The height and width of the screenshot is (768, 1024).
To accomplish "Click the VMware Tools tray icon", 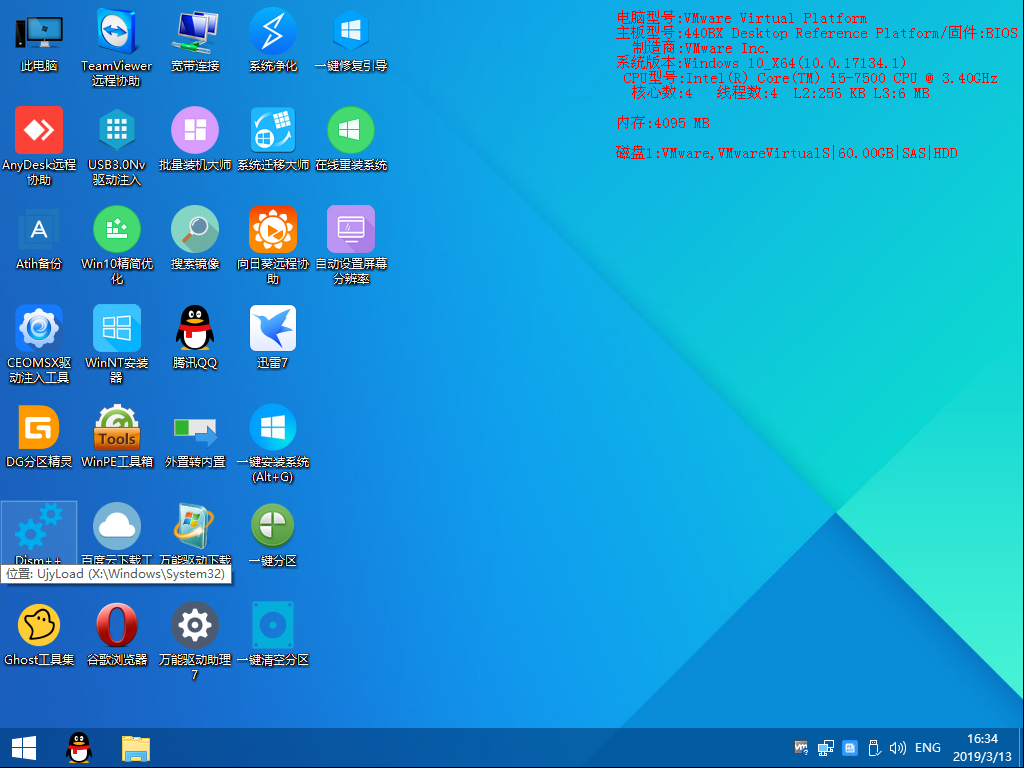I will (801, 748).
